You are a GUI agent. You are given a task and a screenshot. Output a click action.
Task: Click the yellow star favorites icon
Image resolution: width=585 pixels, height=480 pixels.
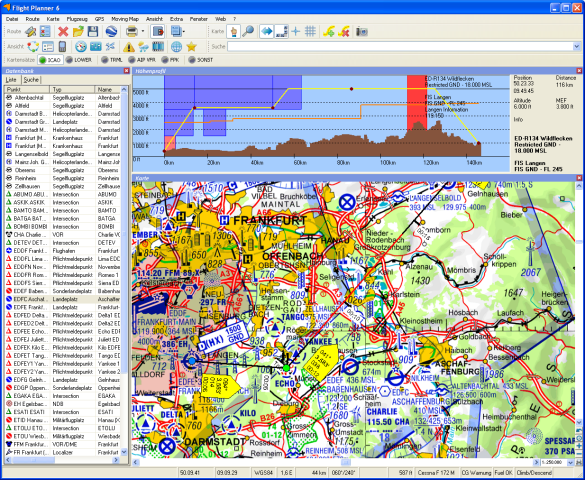pos(191,47)
